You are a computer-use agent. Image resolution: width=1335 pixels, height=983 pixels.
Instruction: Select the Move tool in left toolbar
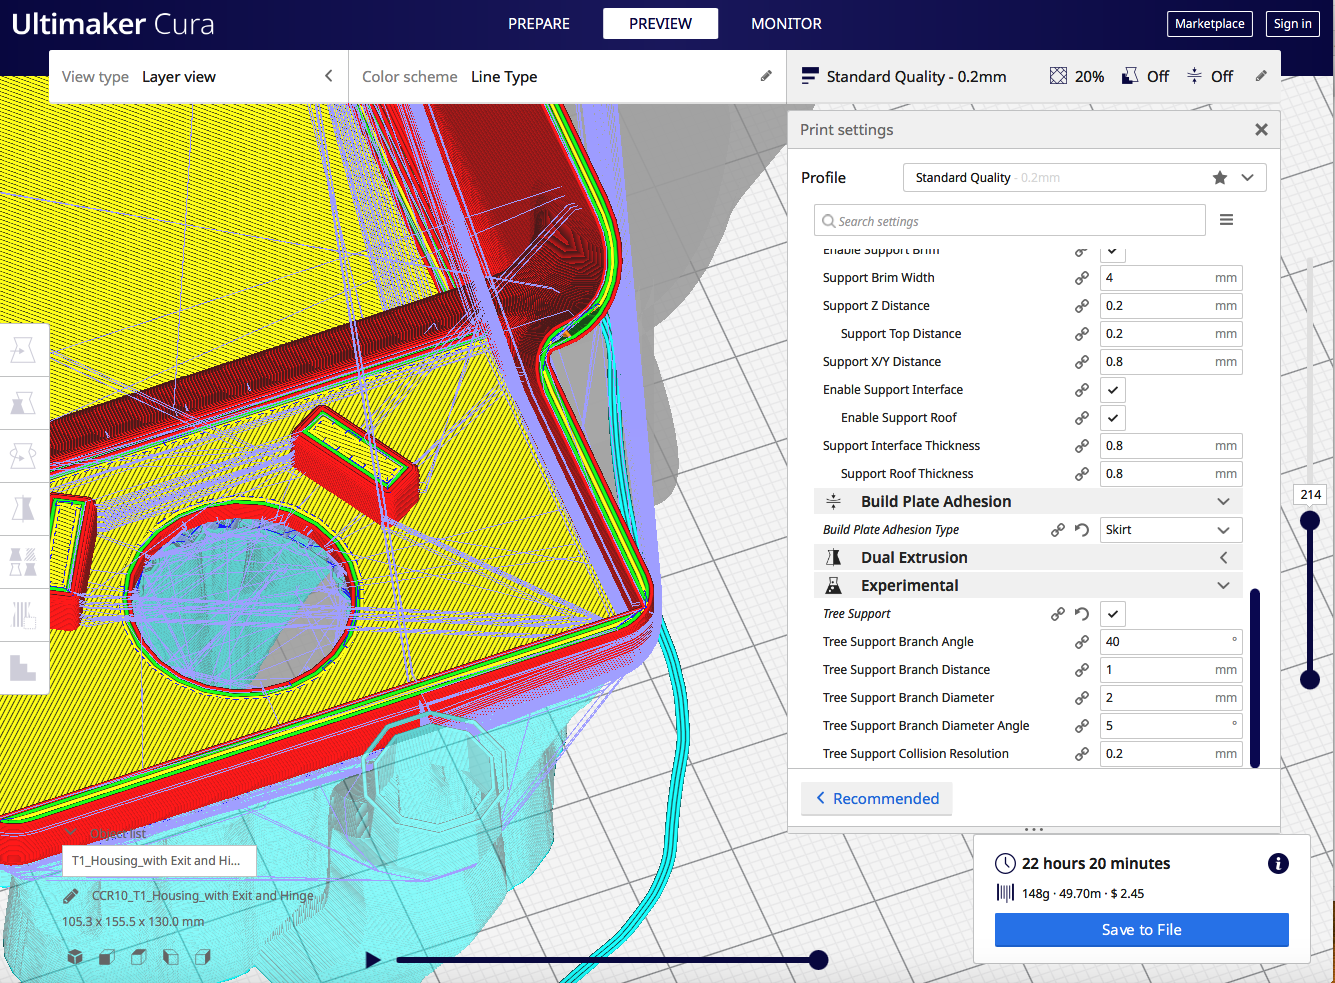23,350
